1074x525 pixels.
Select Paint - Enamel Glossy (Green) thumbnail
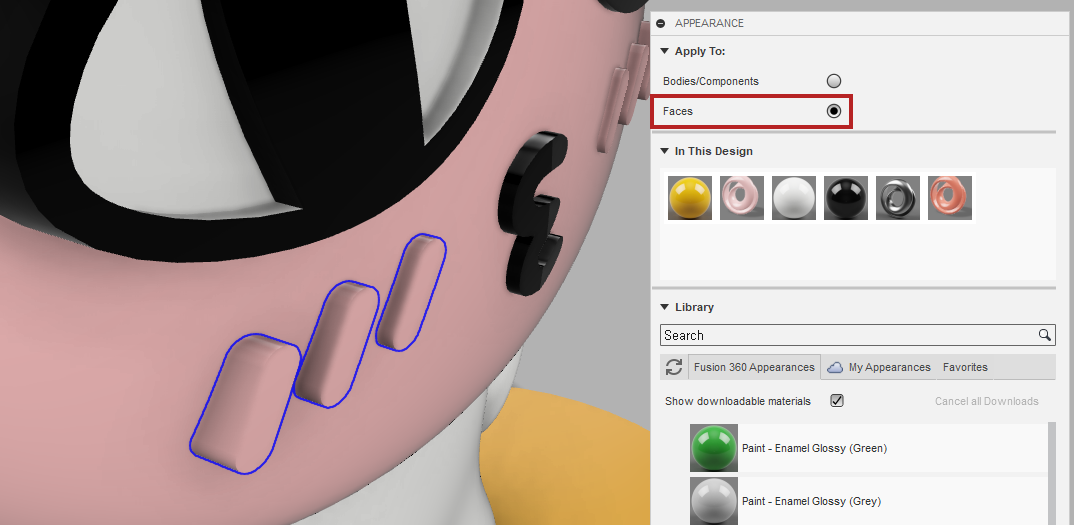[714, 448]
